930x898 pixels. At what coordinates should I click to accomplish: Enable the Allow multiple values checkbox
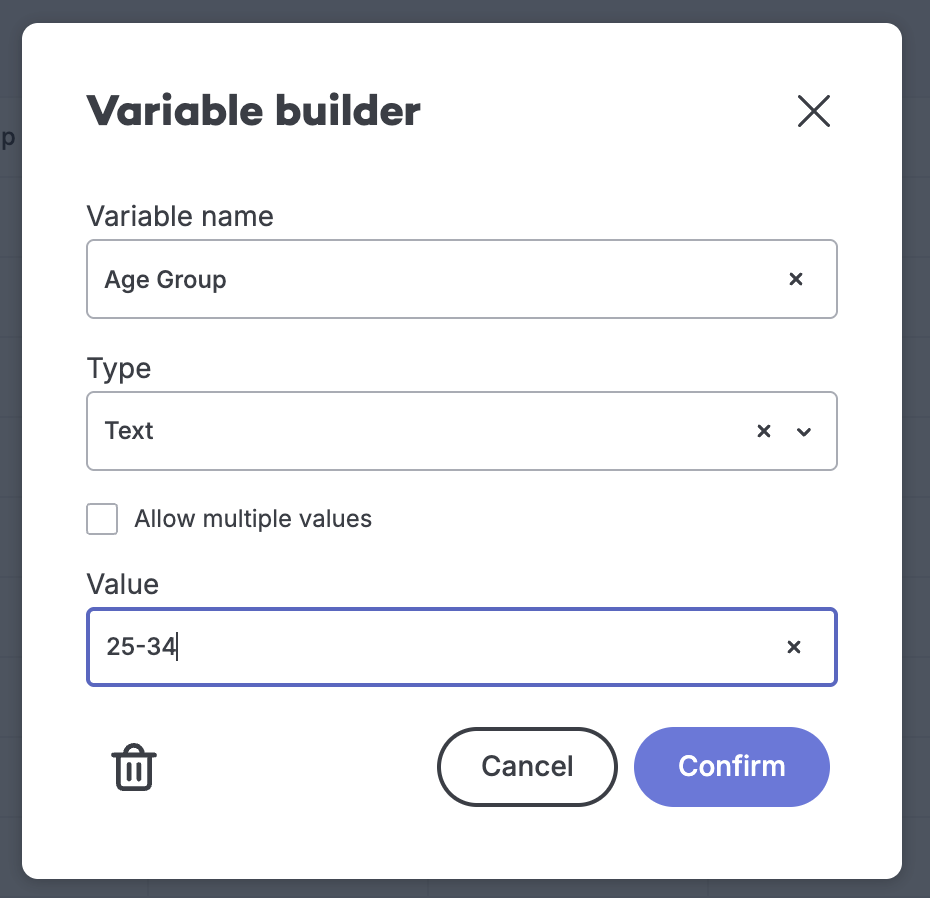point(102,520)
